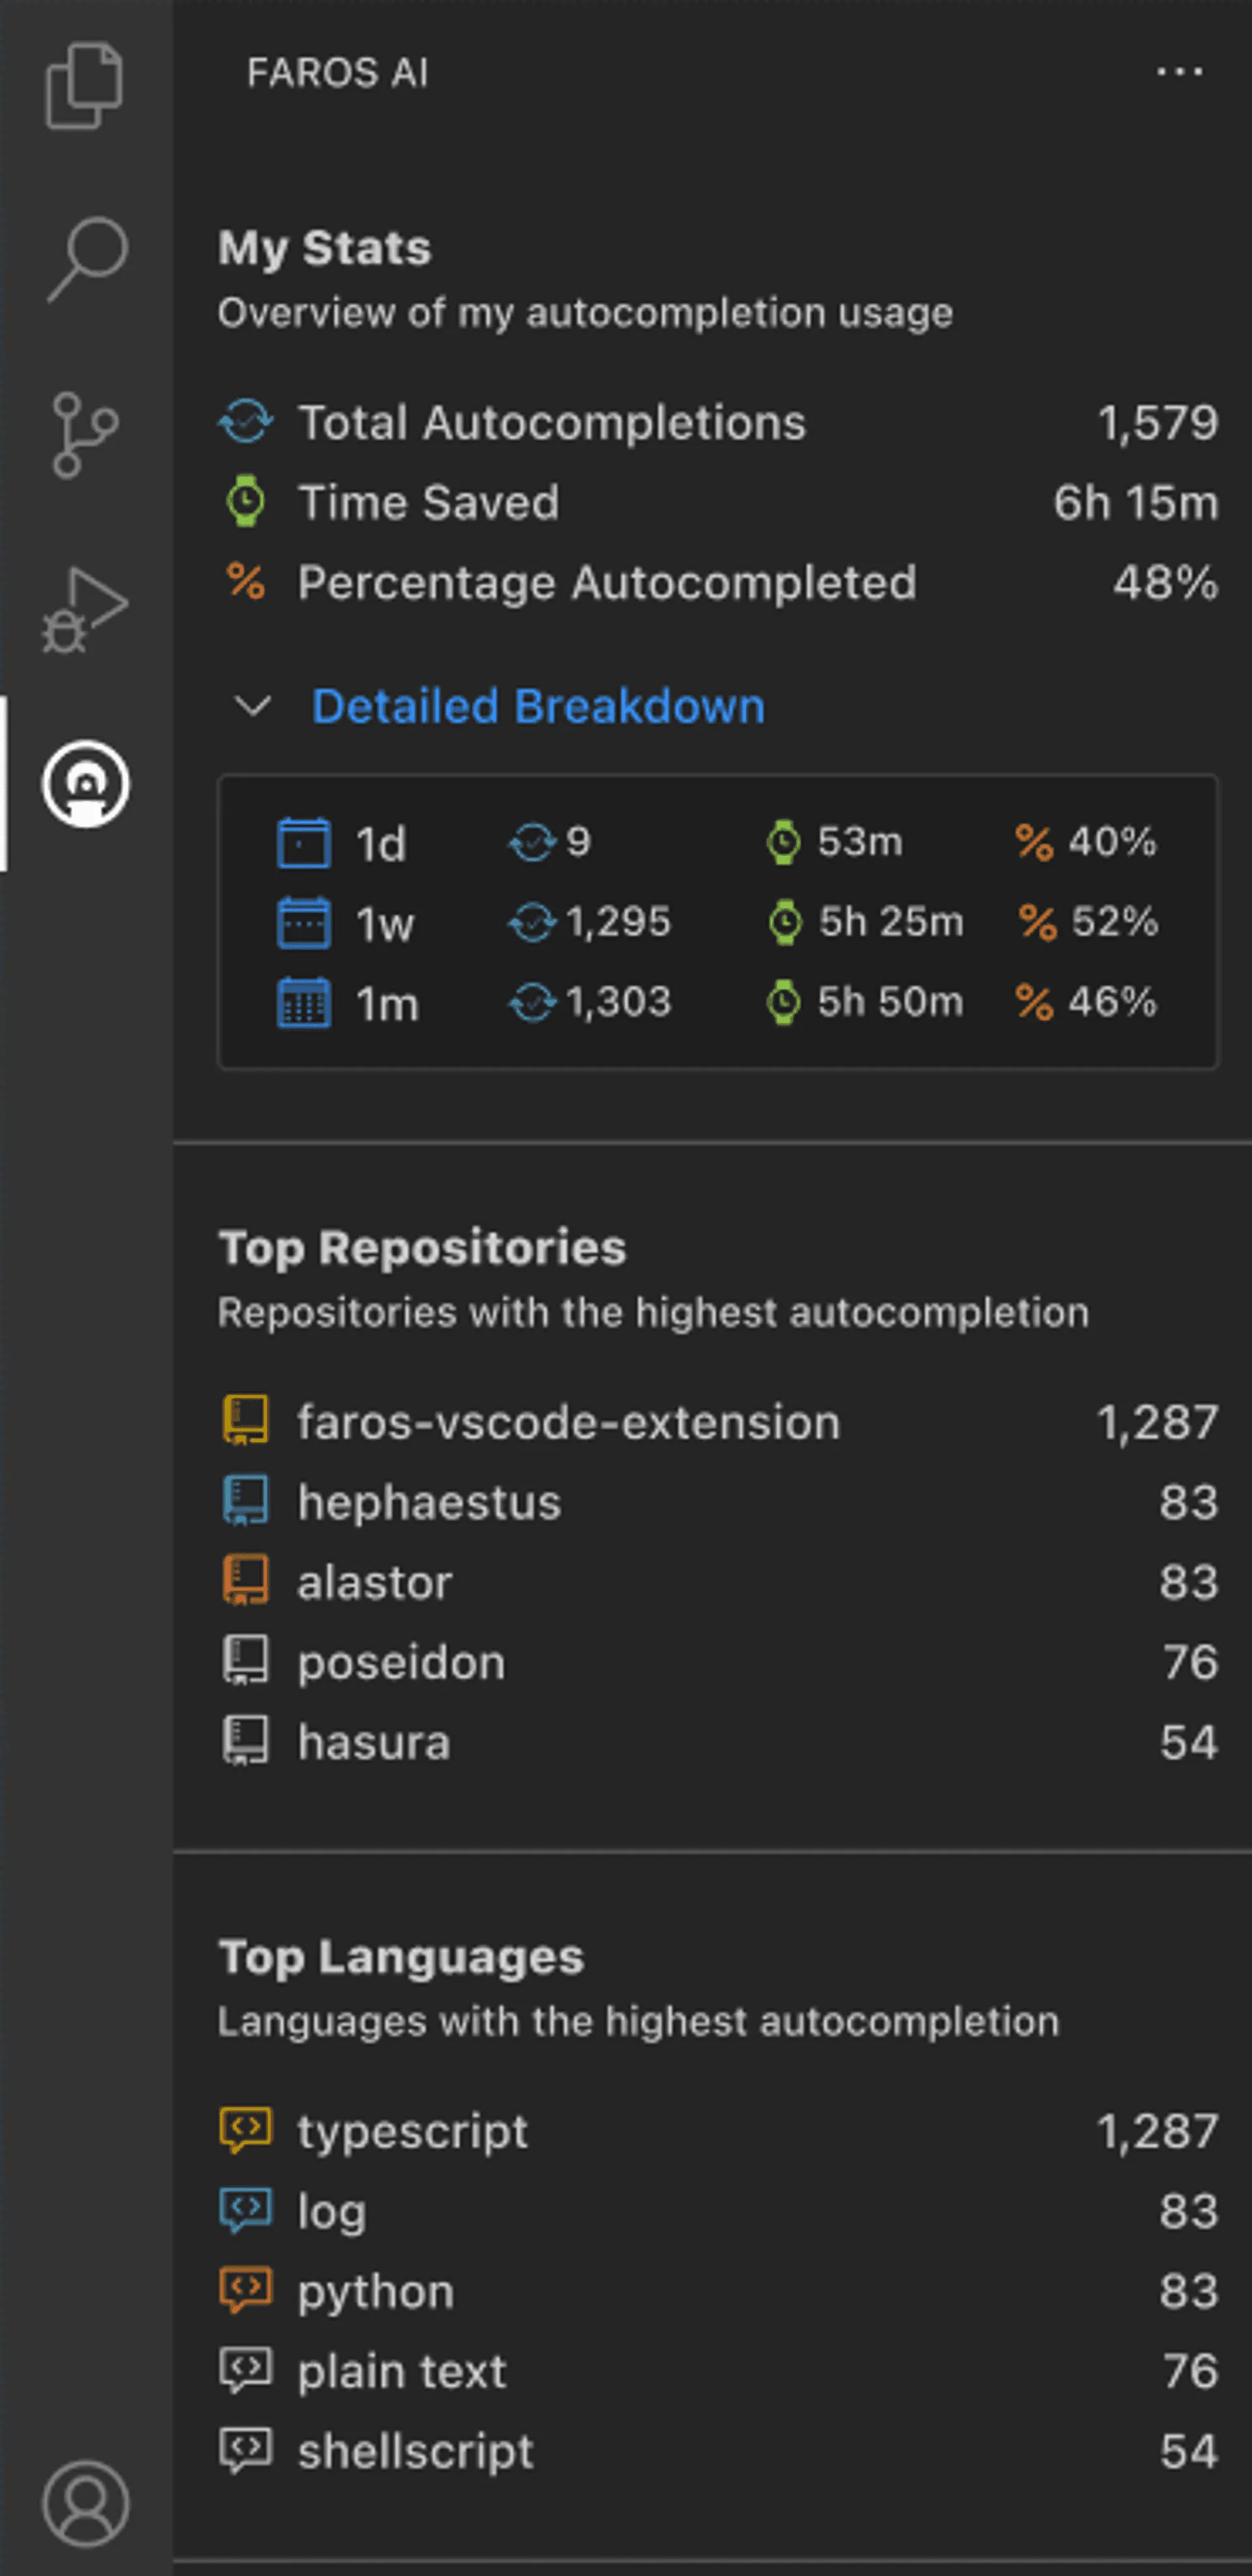Viewport: 1252px width, 2576px height.
Task: Click the 1m calendar icon in breakdown
Action: pos(305,1003)
